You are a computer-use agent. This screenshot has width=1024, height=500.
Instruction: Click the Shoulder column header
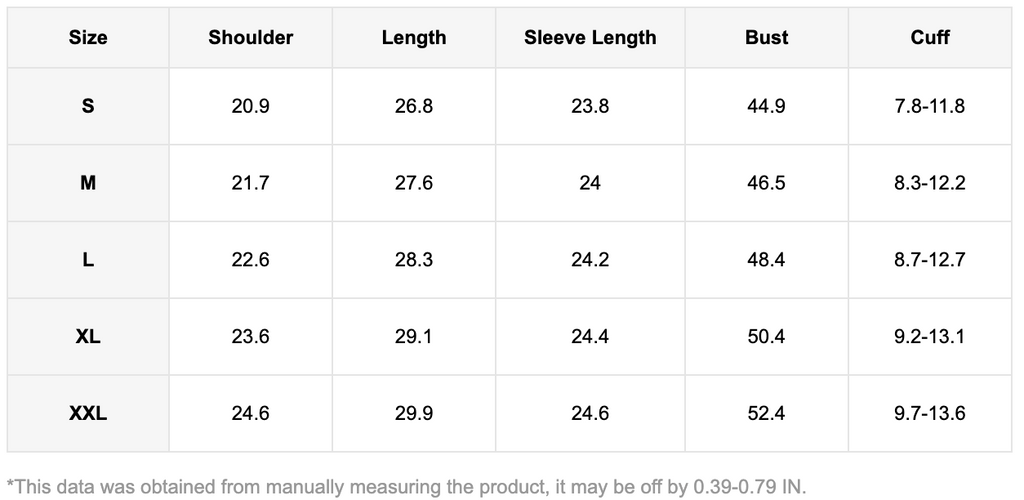(250, 38)
